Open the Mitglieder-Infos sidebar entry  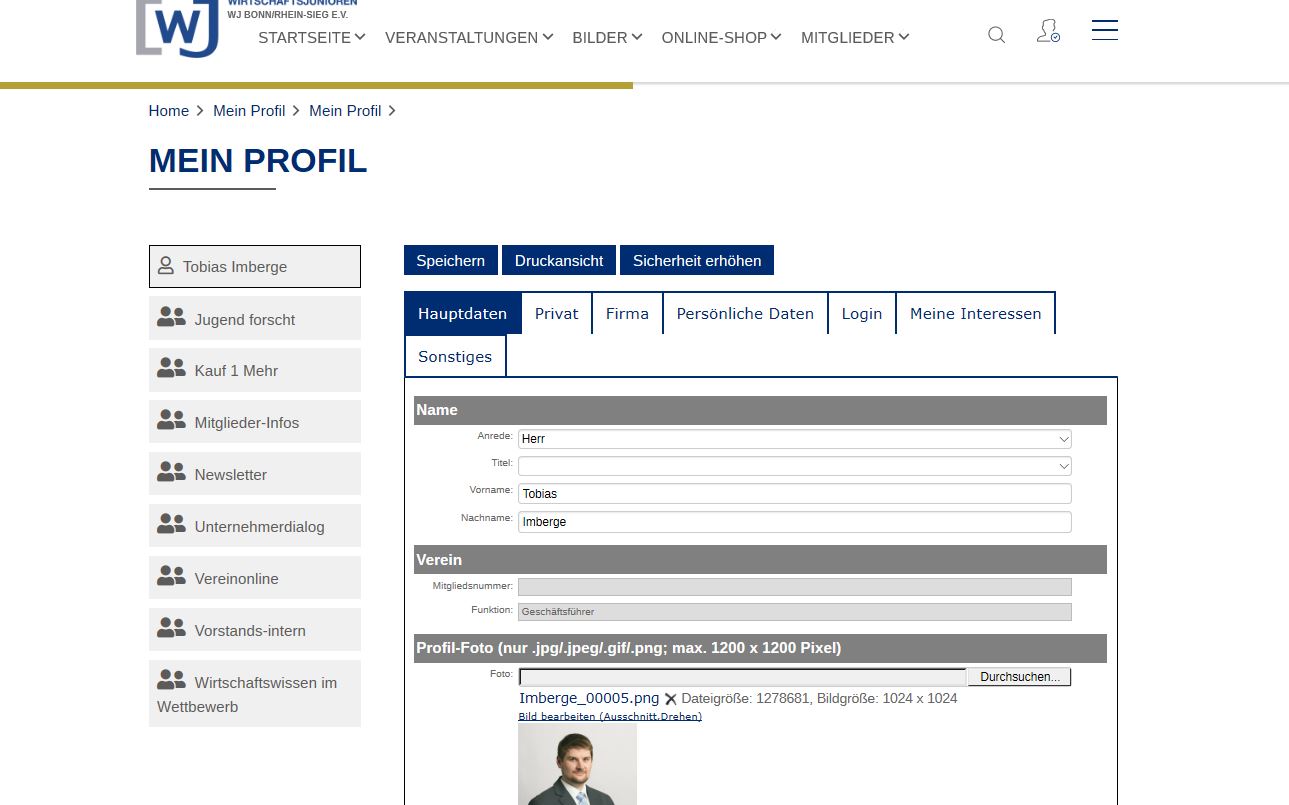255,422
